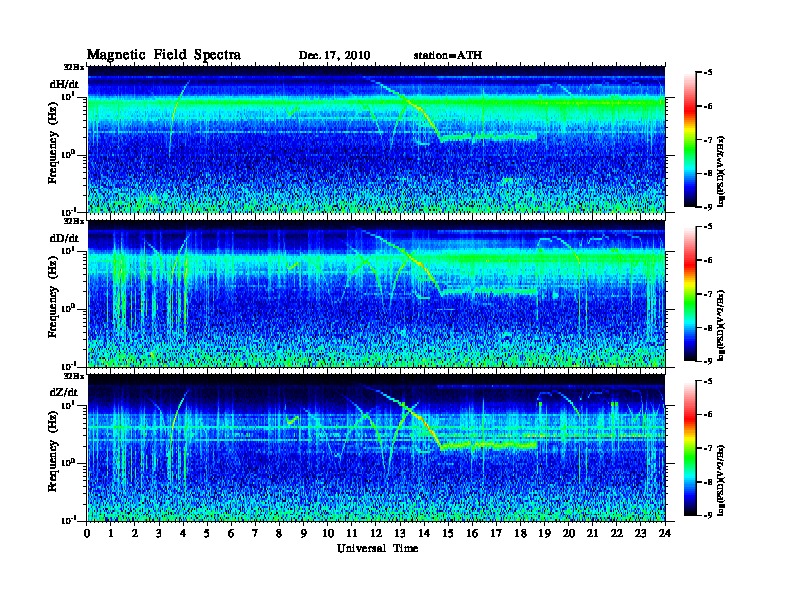
Task: Click hour 22 on the Universal Time axis
Action: coord(617,533)
